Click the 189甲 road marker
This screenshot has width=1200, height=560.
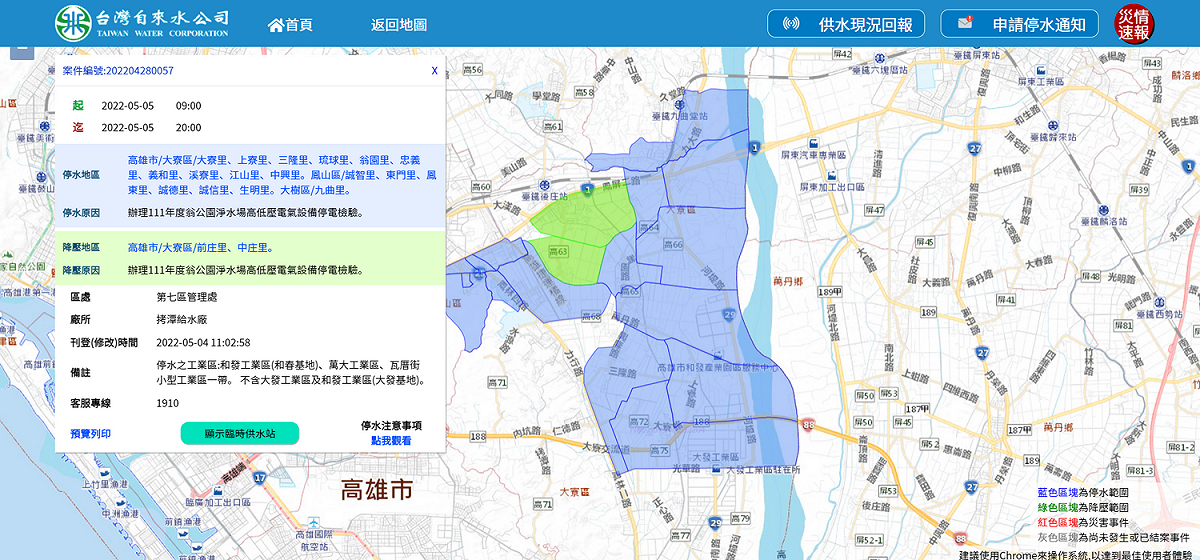(x=830, y=291)
